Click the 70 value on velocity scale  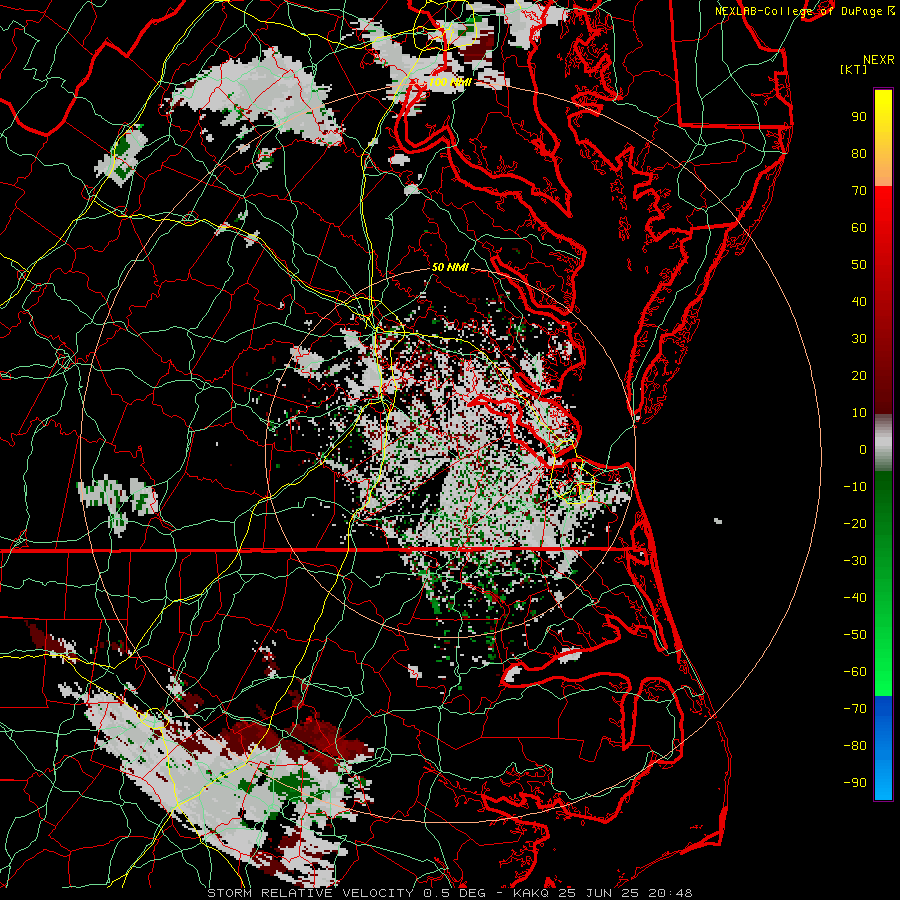pos(859,191)
